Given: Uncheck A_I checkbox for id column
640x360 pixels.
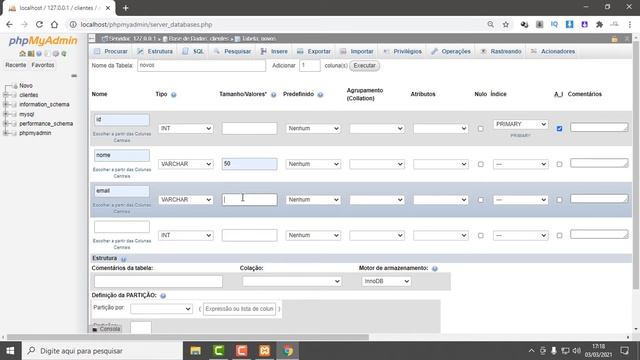Looking at the screenshot, I should click(559, 129).
